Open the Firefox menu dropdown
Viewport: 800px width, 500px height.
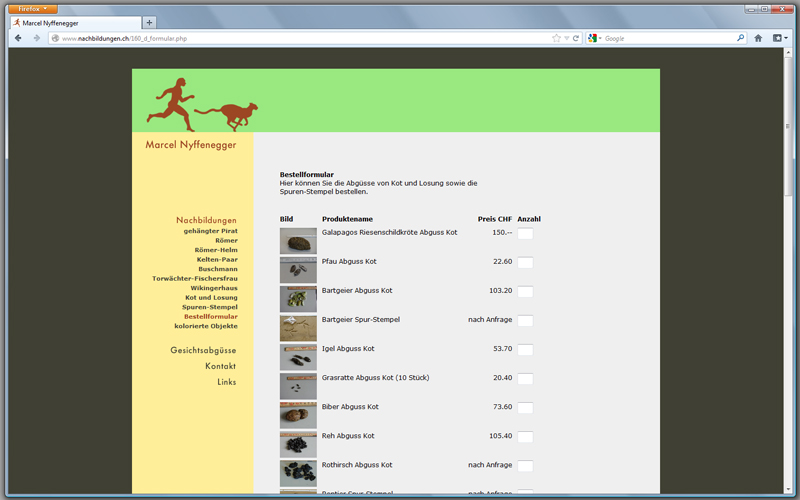tap(32, 8)
